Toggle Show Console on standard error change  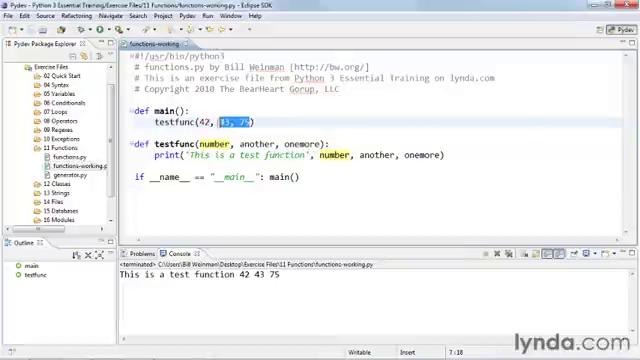tap(559, 253)
